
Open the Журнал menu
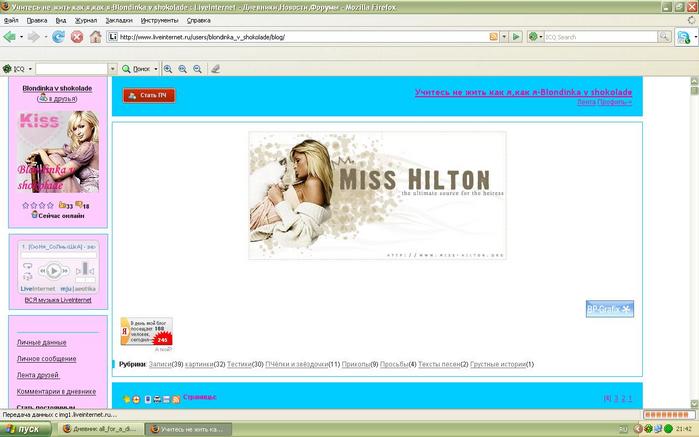point(86,21)
